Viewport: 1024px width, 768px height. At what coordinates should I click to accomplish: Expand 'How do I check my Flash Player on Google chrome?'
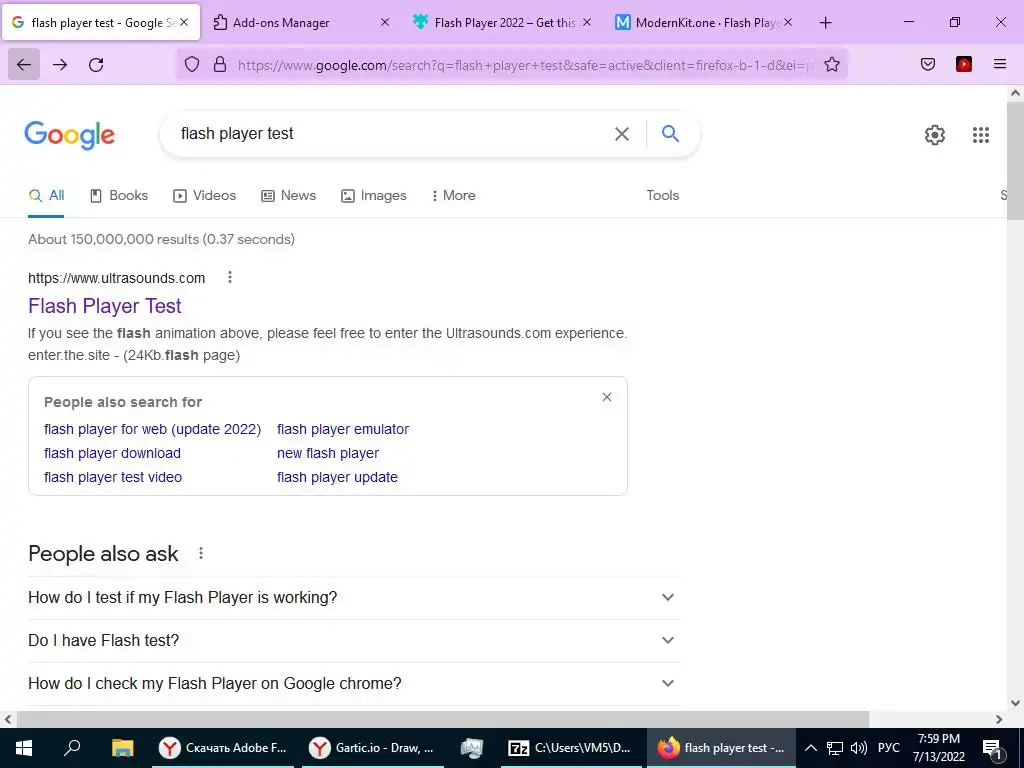coord(354,684)
